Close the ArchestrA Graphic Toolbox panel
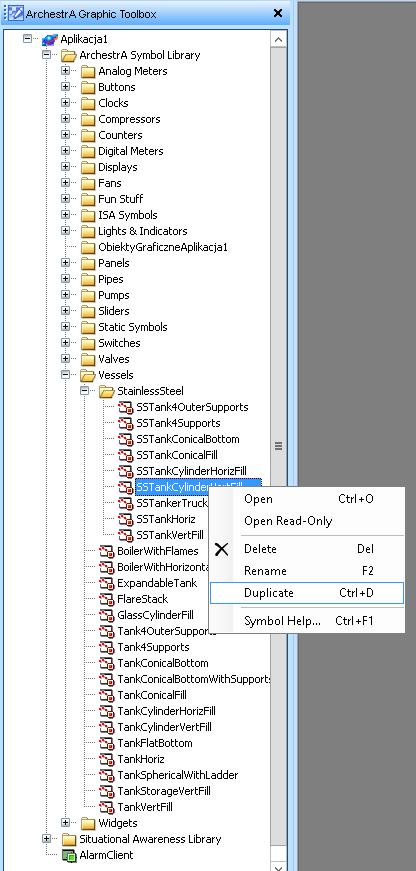This screenshot has height=871, width=416. click(x=278, y=13)
